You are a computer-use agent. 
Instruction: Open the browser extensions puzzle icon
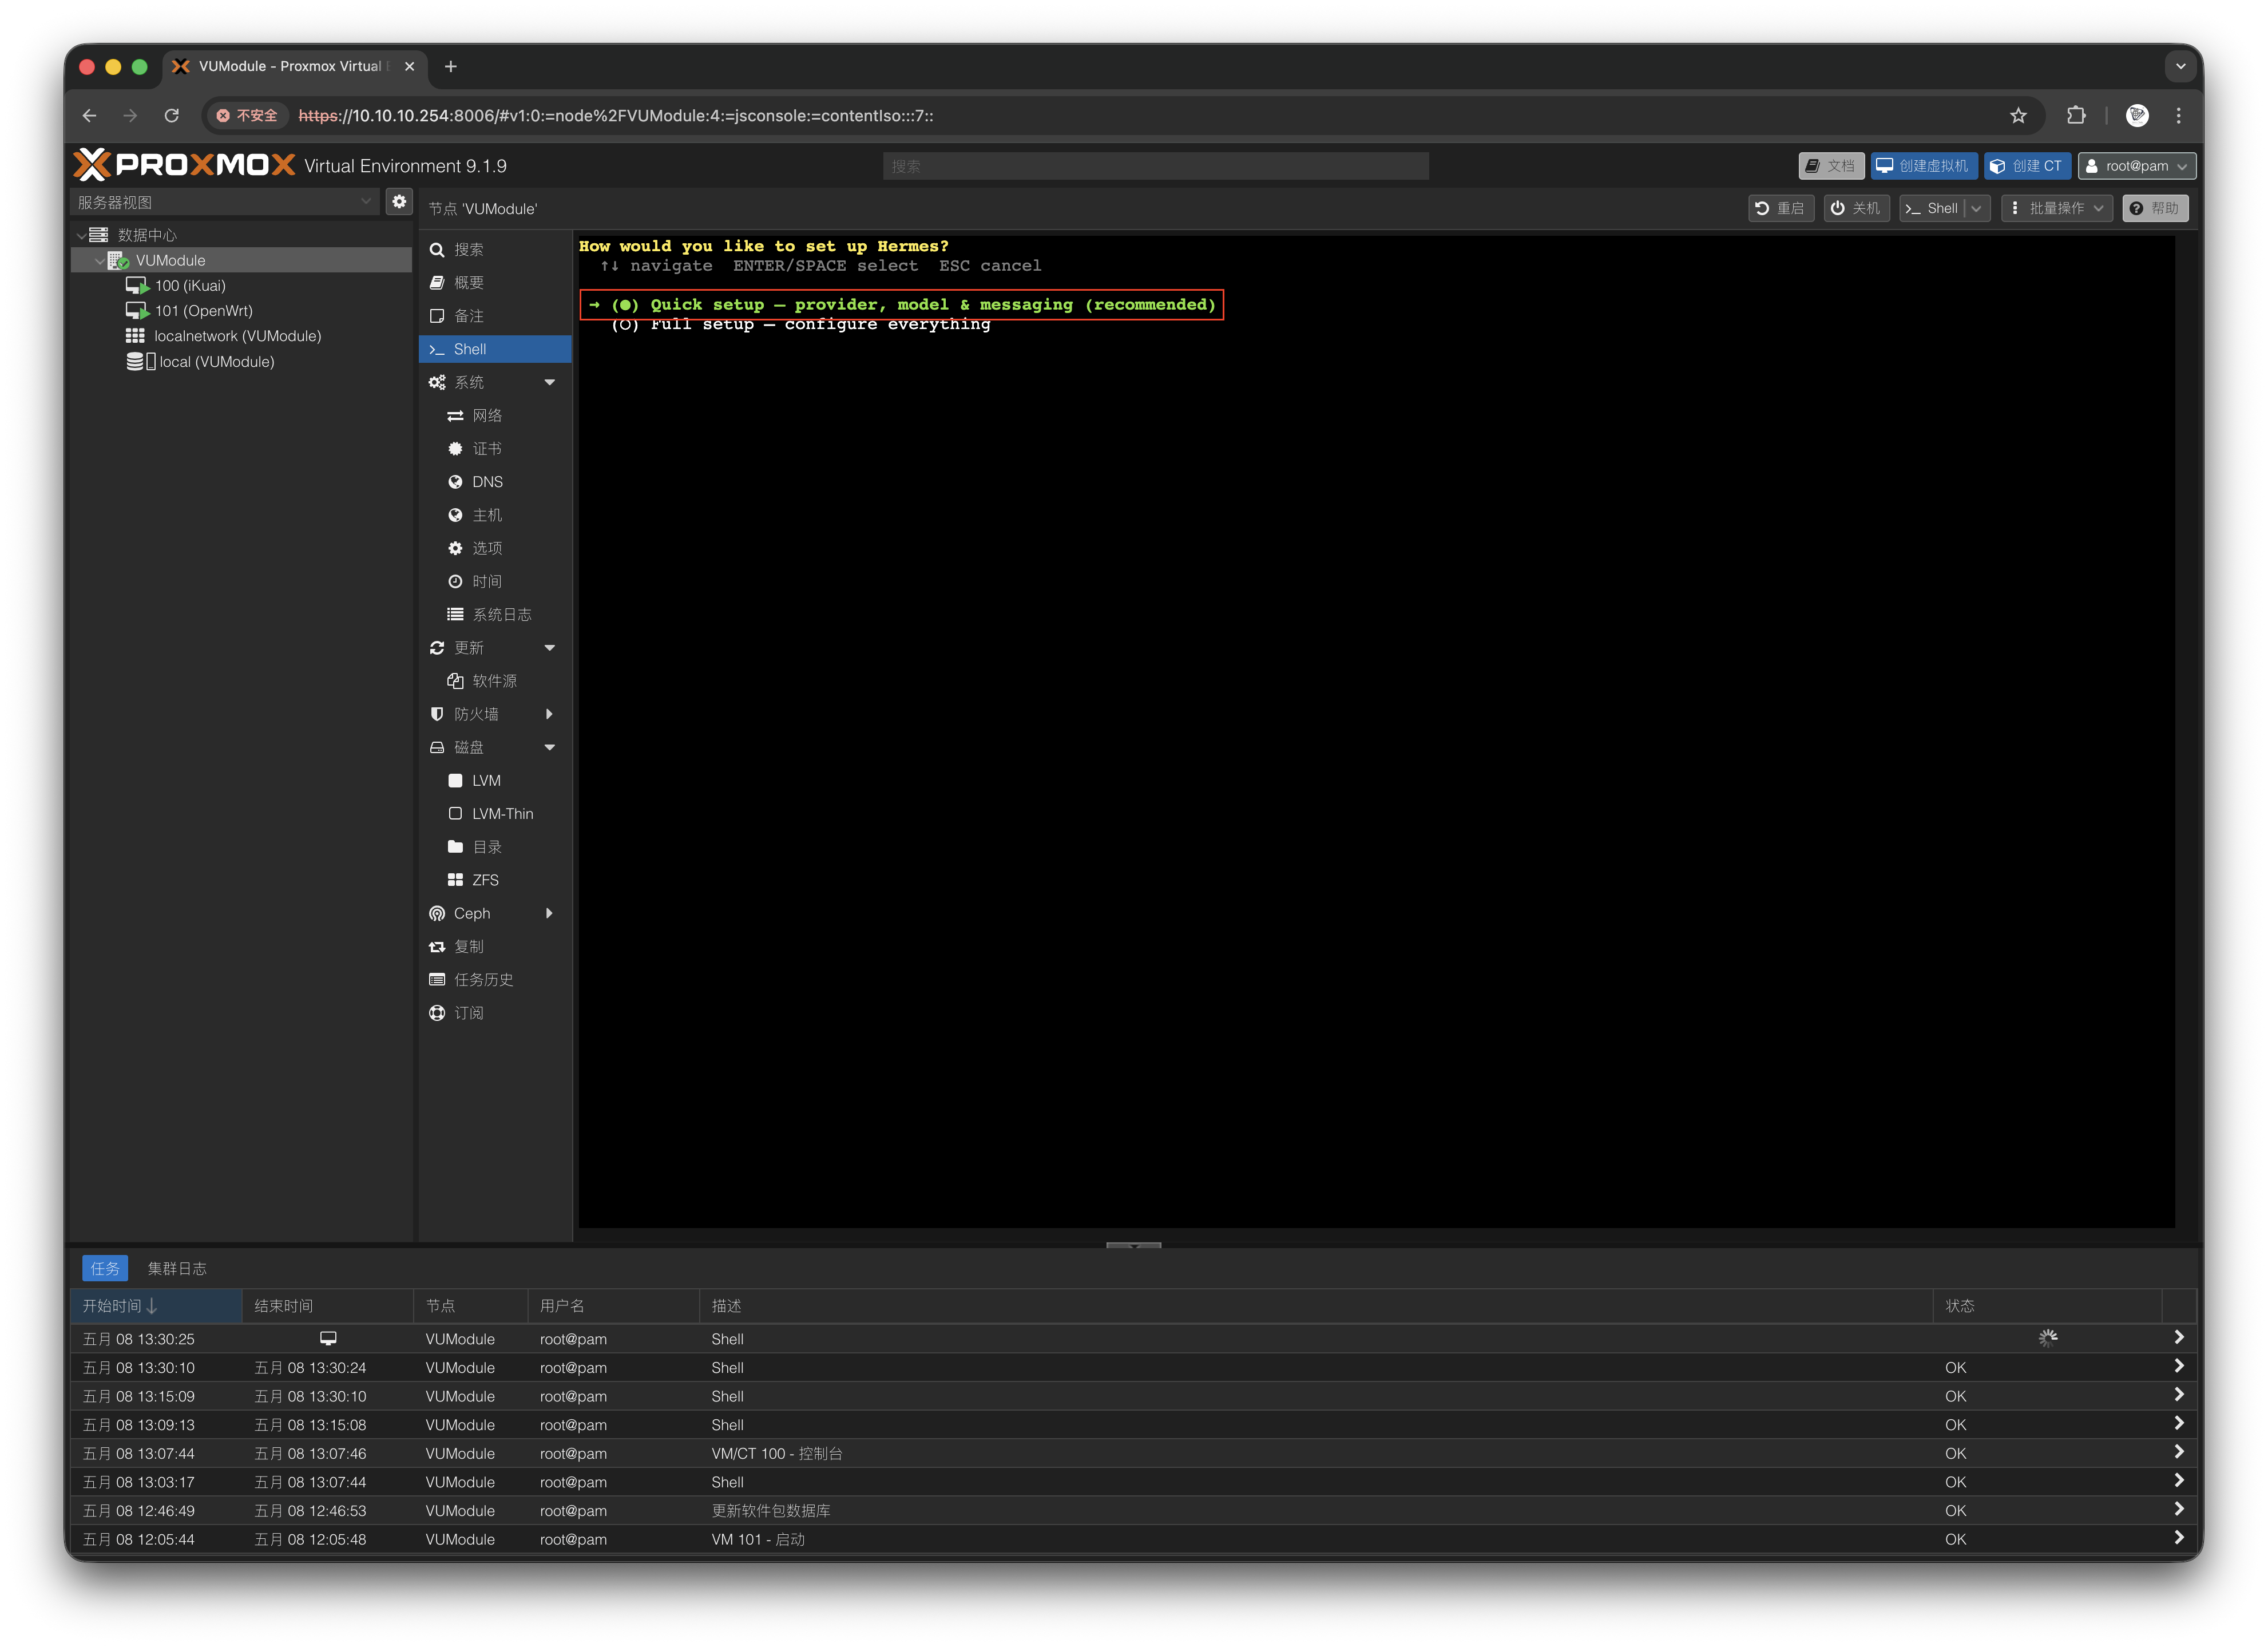(2076, 116)
